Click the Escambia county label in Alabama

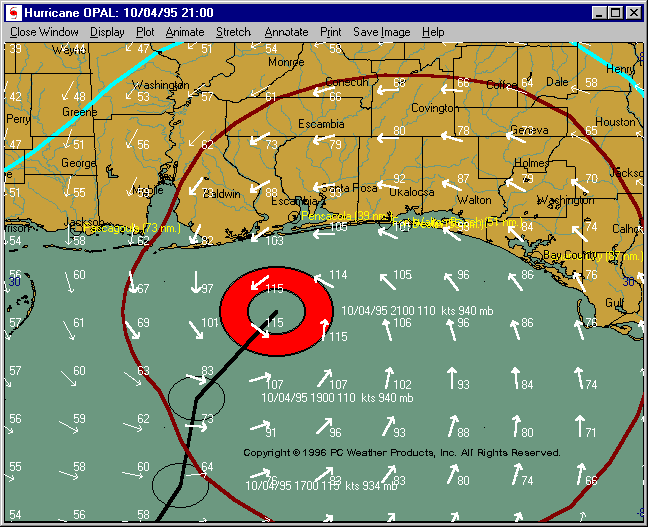pos(321,124)
